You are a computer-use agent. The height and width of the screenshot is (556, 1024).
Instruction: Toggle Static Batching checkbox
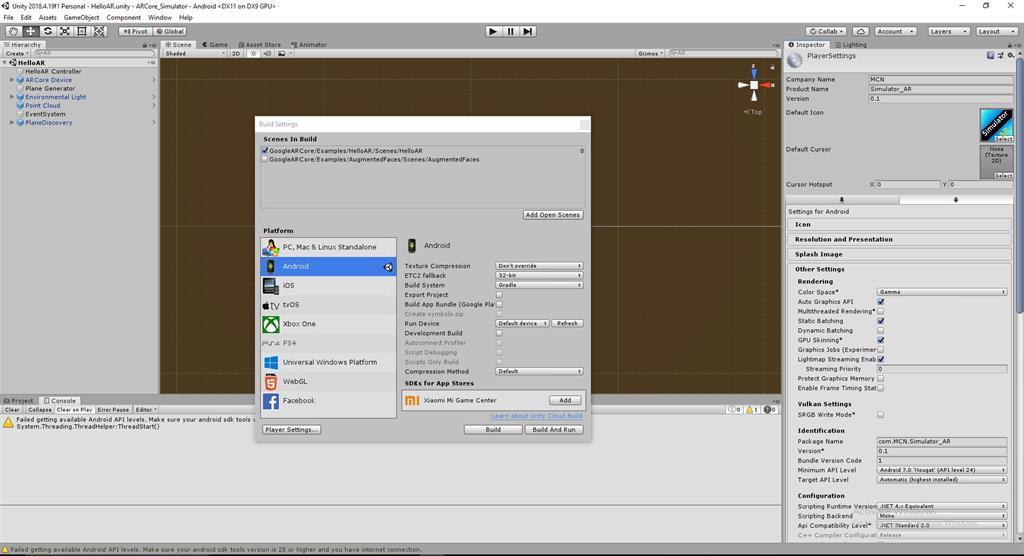(x=880, y=321)
